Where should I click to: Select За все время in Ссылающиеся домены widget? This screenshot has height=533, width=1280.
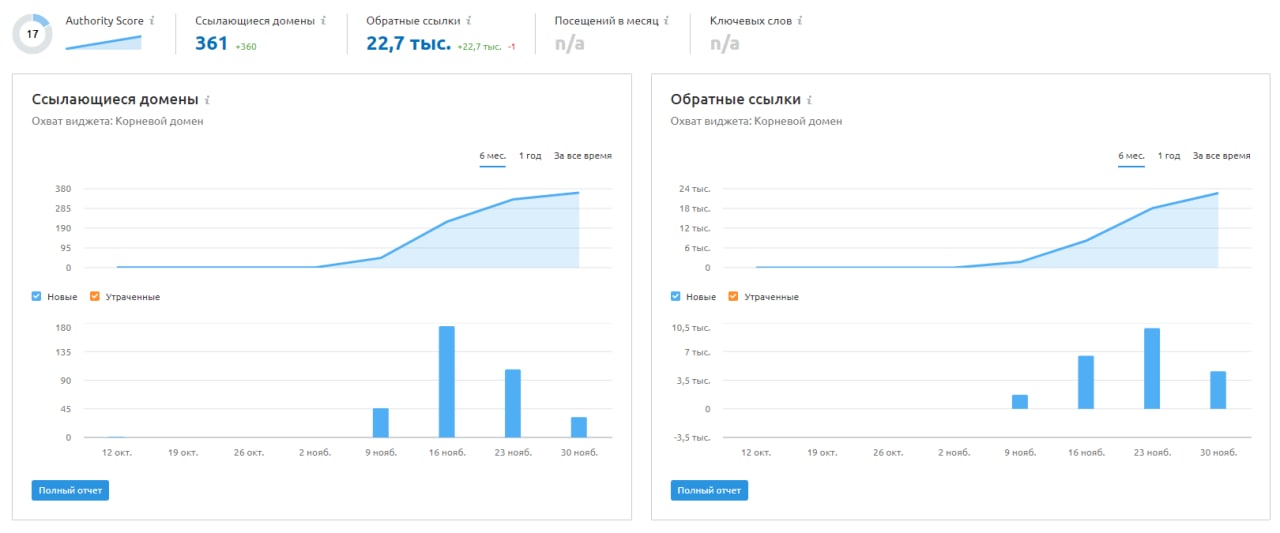[x=583, y=156]
